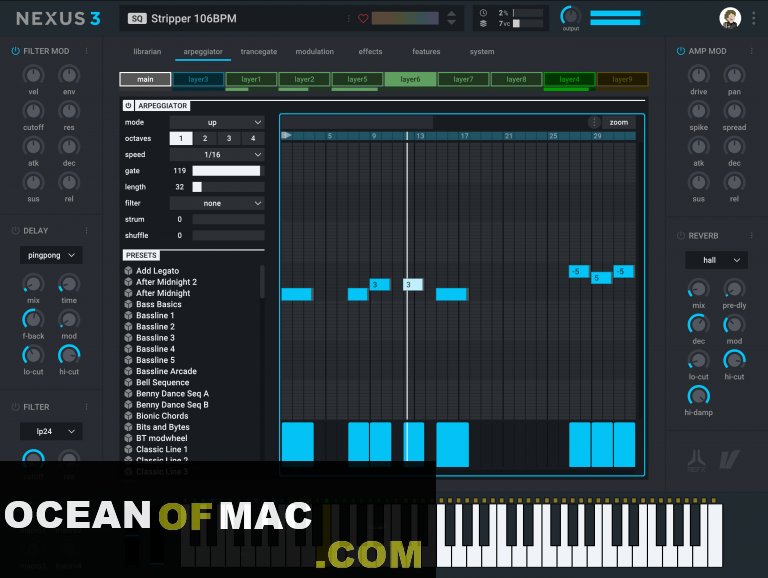Open the arpeggiator mode dropdown
768x578 pixels.
(217, 122)
